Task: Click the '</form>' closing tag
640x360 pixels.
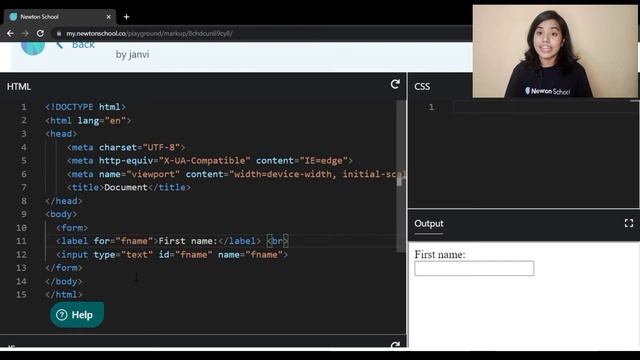Action: (x=64, y=268)
